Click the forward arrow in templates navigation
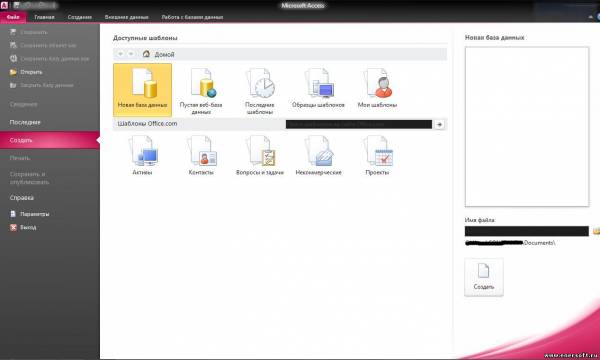Image resolution: width=600 pixels, height=360 pixels. (x=131, y=54)
